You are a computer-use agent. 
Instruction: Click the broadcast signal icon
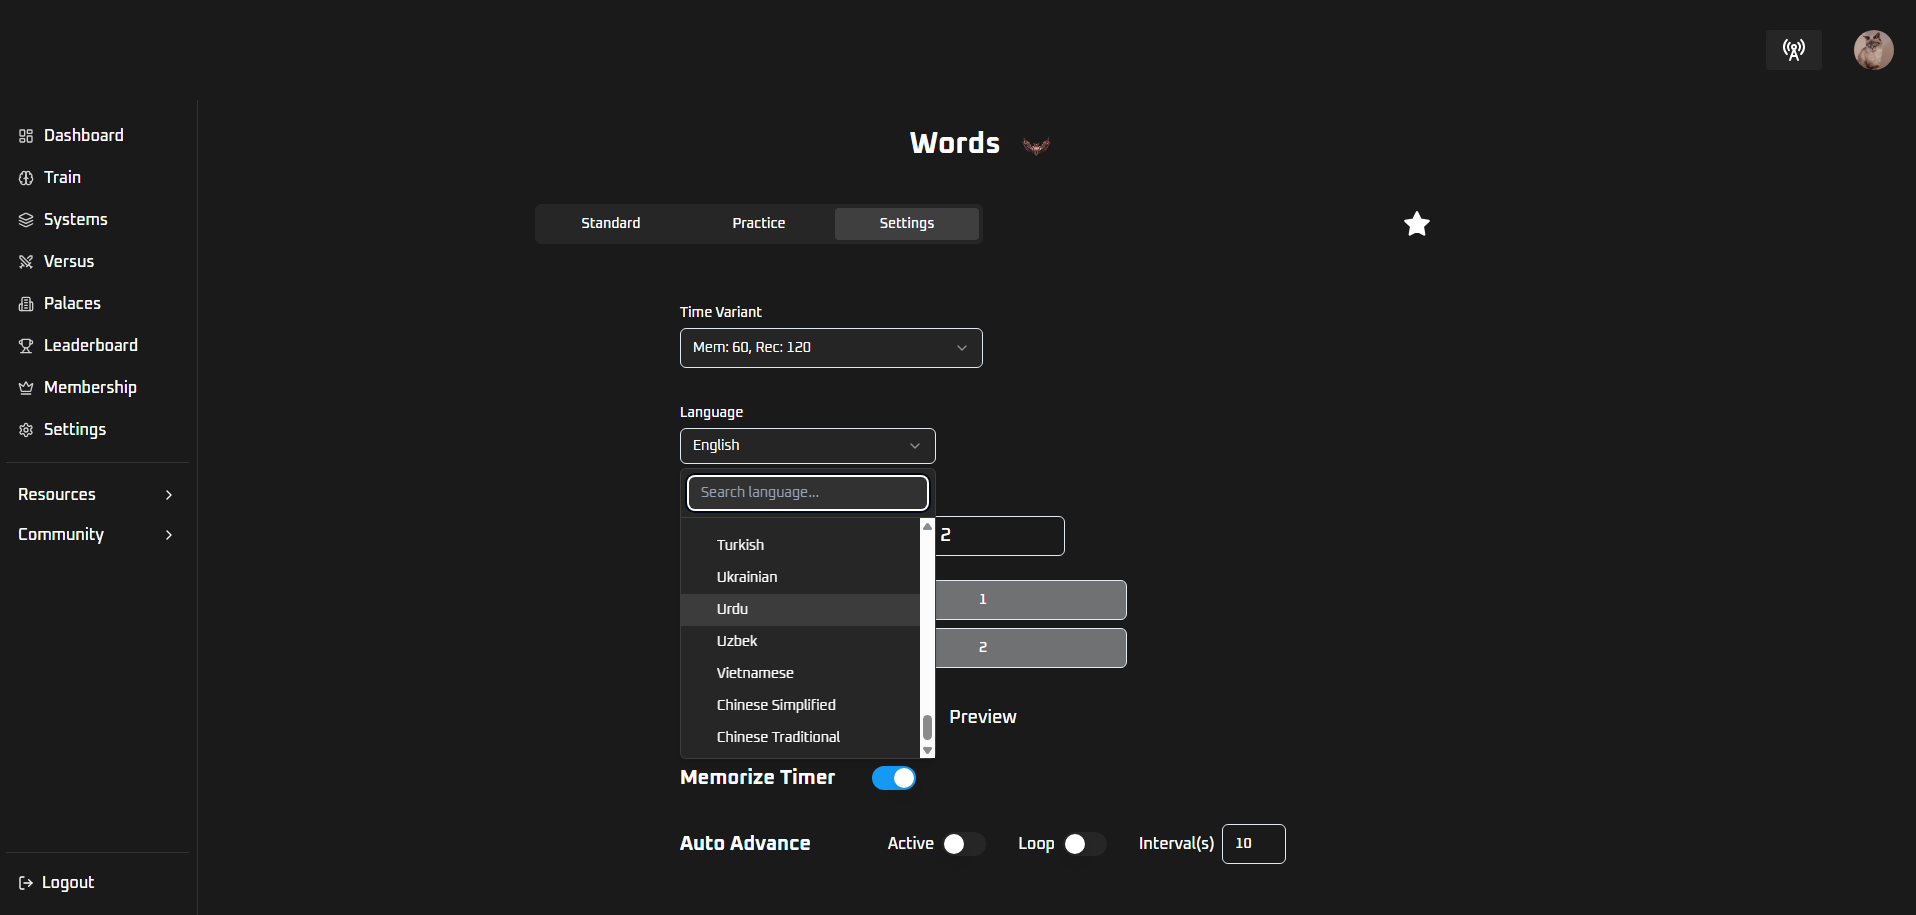(1793, 50)
